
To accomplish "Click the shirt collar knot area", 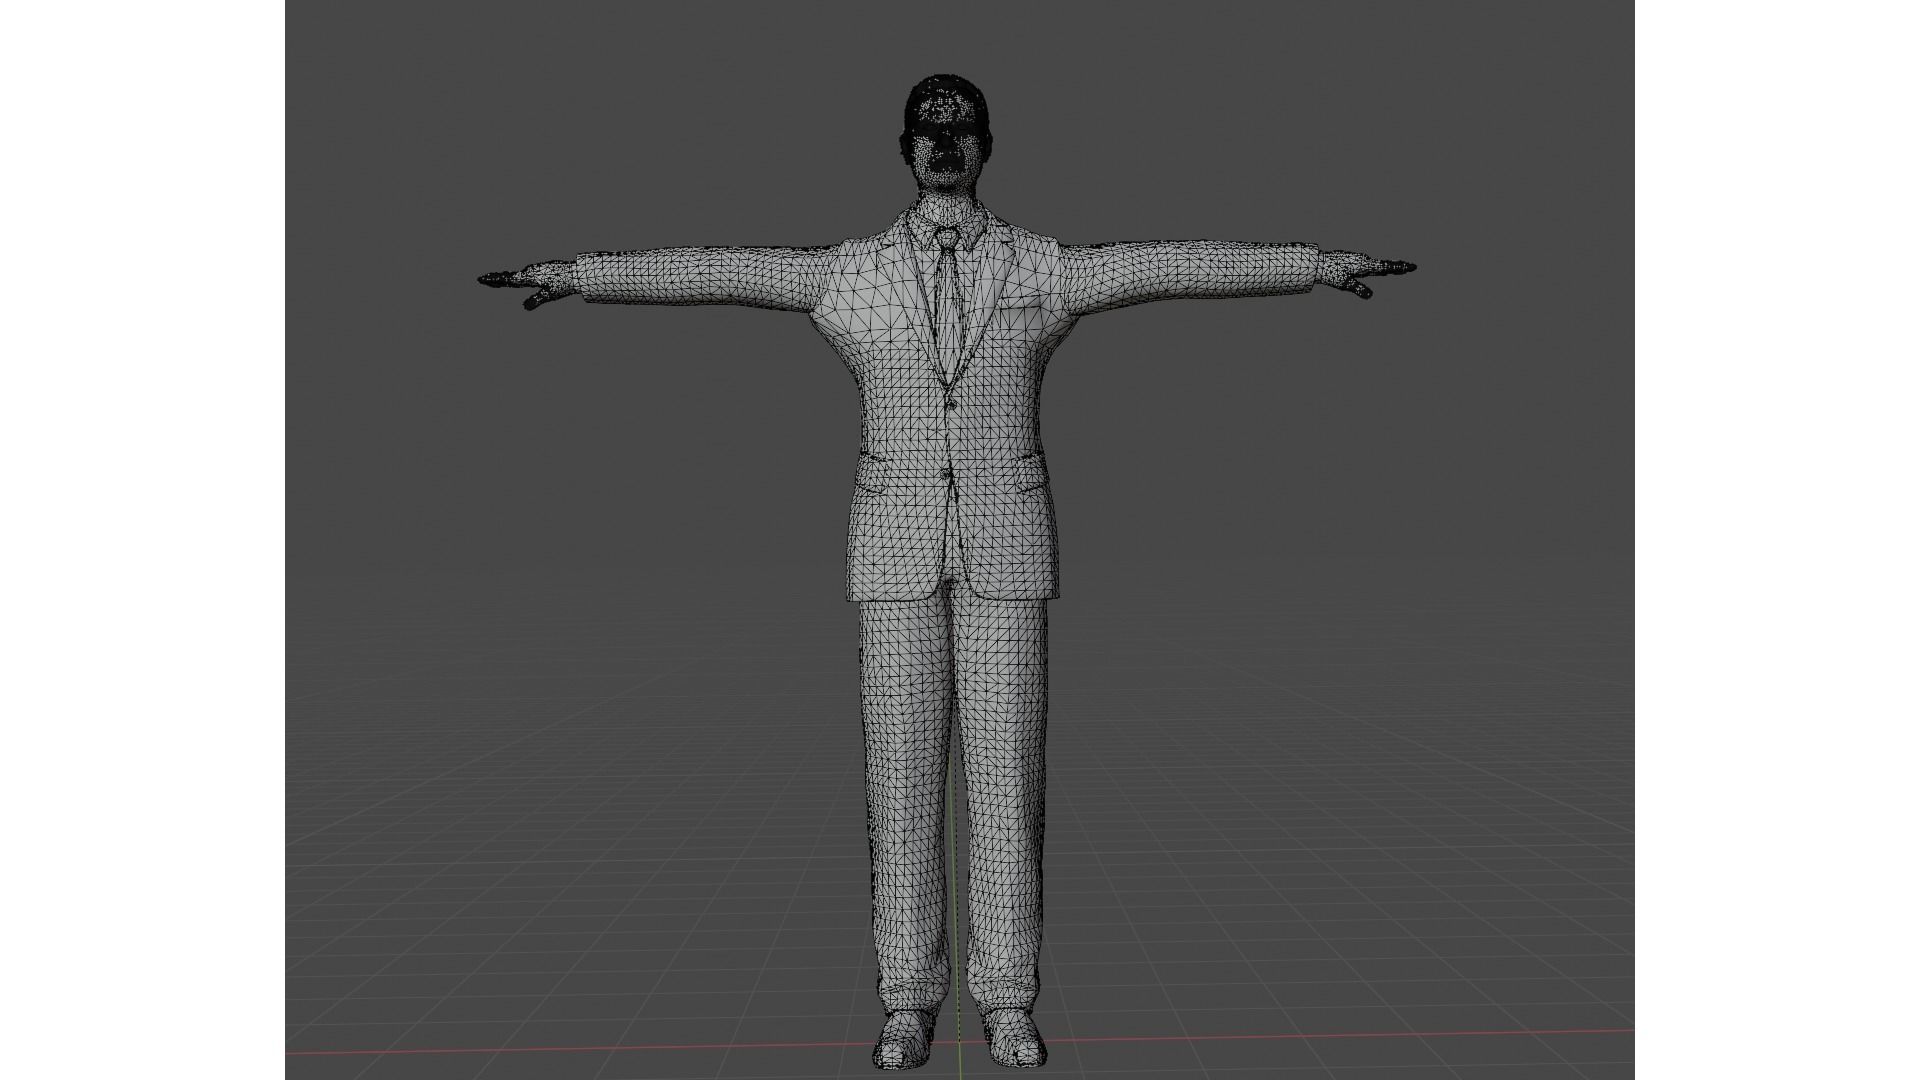I will pyautogui.click(x=946, y=238).
